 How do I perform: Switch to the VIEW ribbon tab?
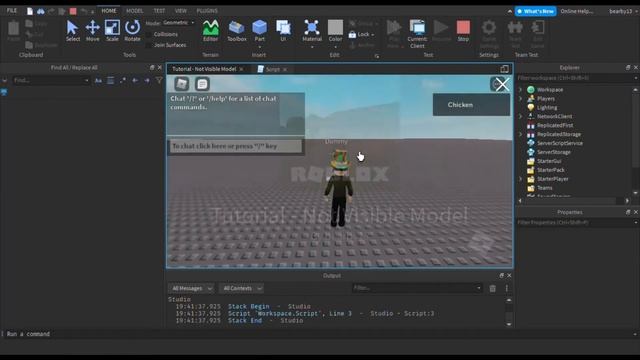[180, 11]
